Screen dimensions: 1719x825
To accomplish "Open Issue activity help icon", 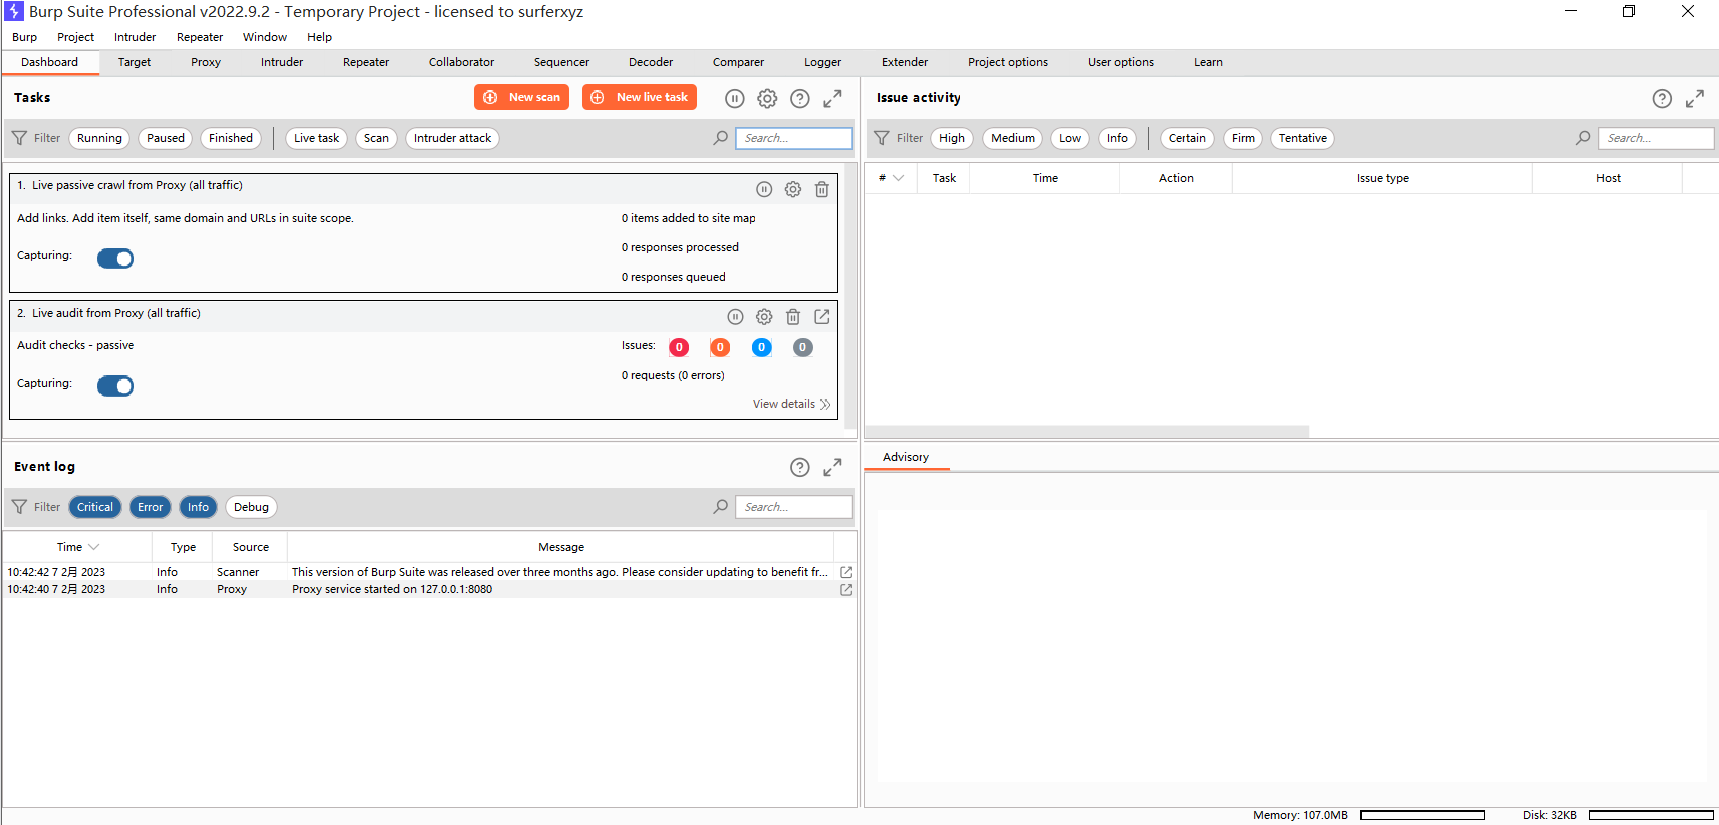I will pos(1662,98).
